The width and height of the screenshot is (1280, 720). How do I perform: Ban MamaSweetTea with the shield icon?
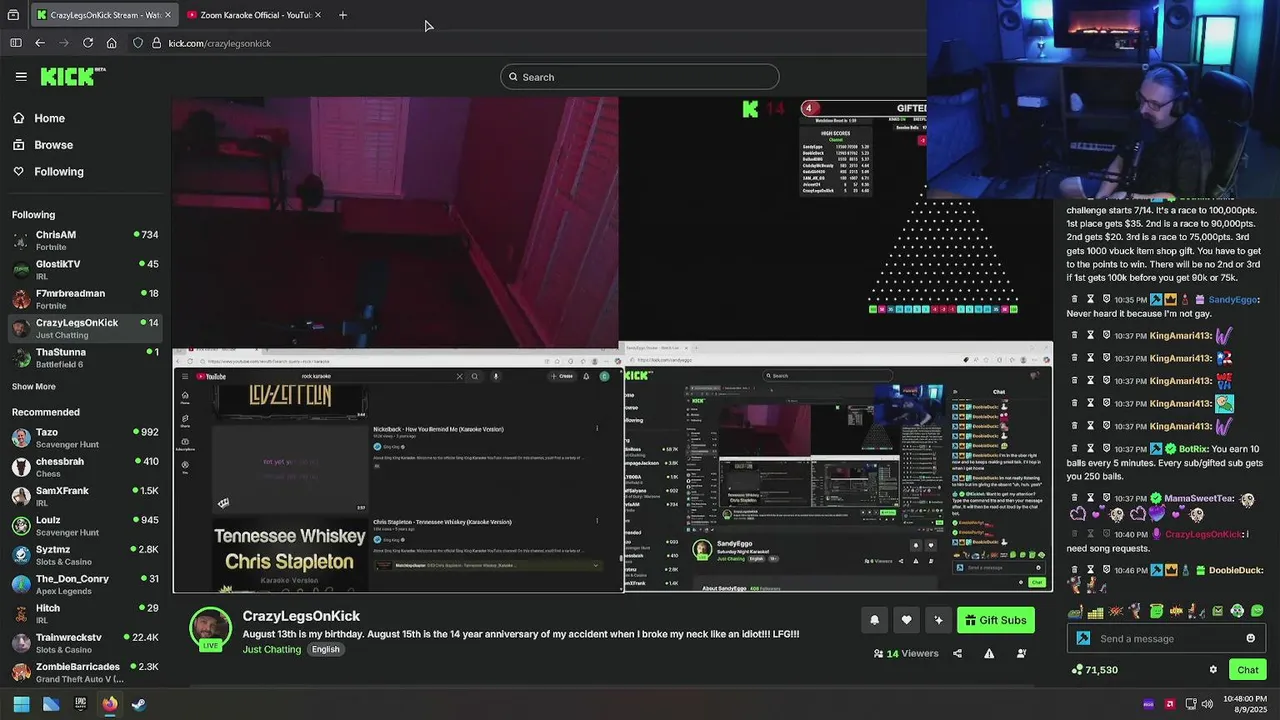pos(1107,498)
